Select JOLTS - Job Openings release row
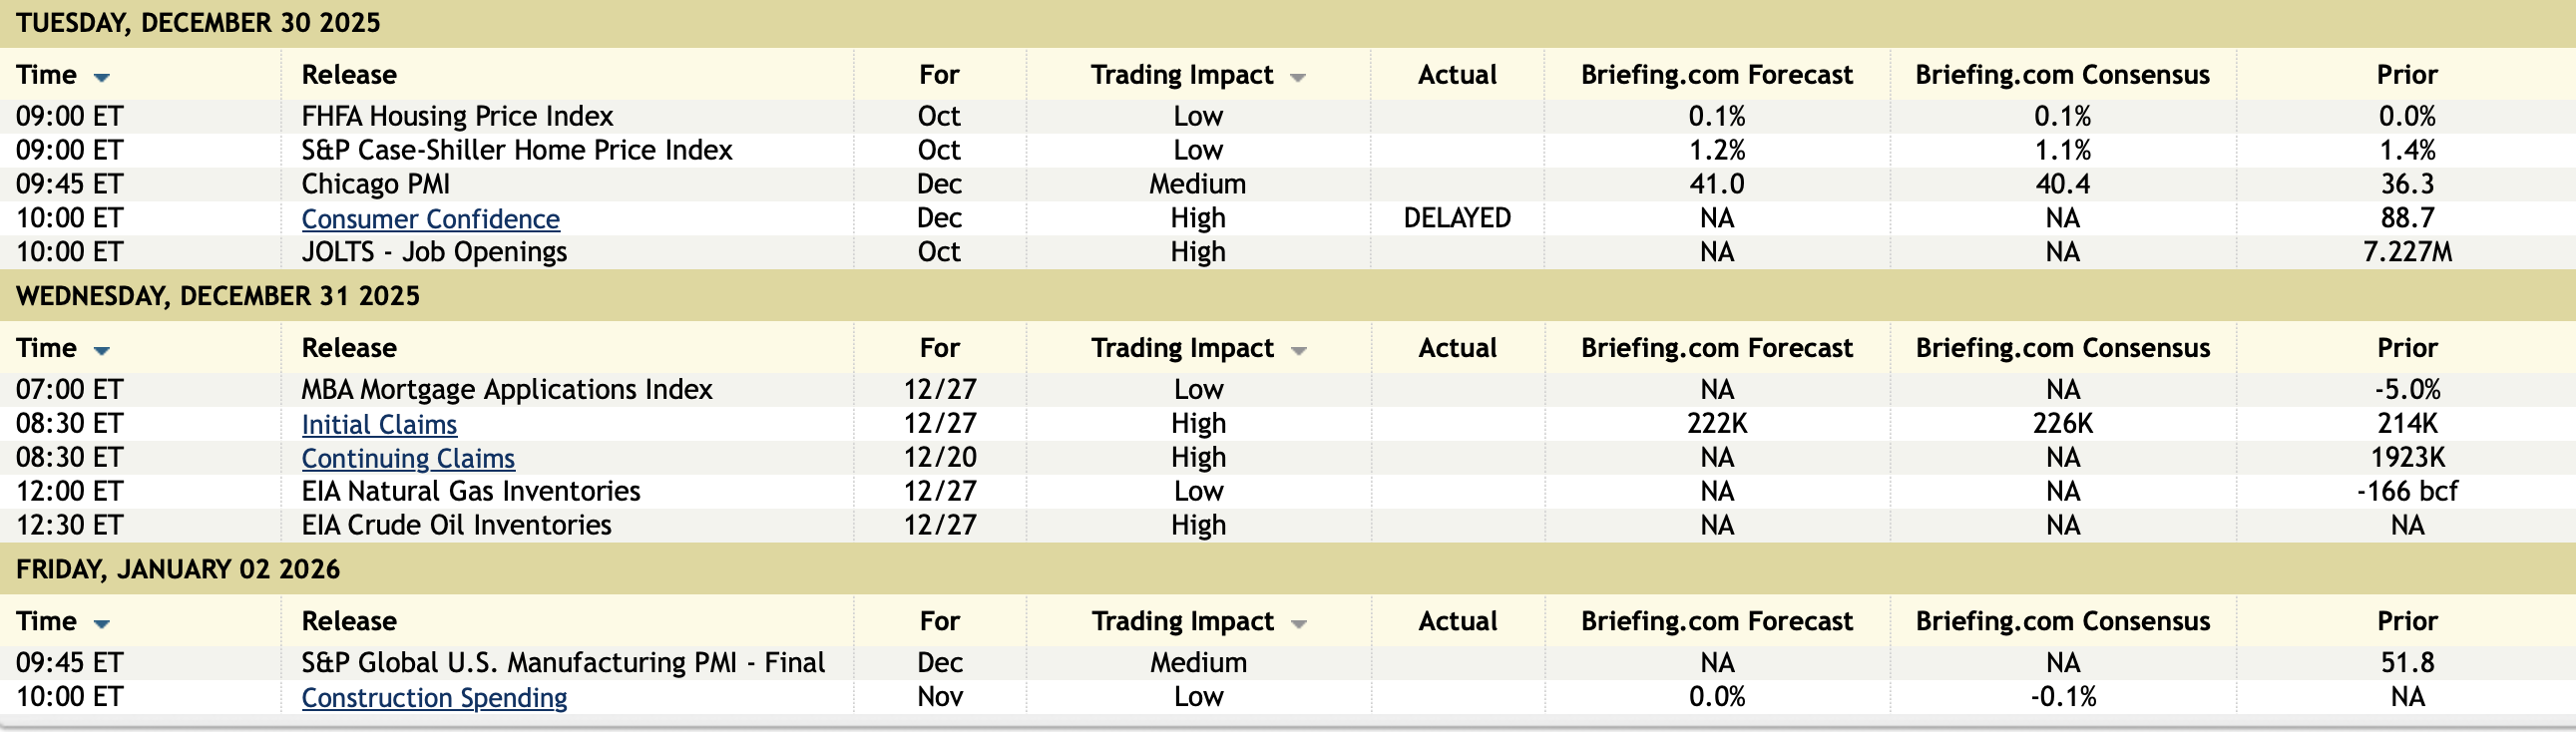 click(434, 252)
